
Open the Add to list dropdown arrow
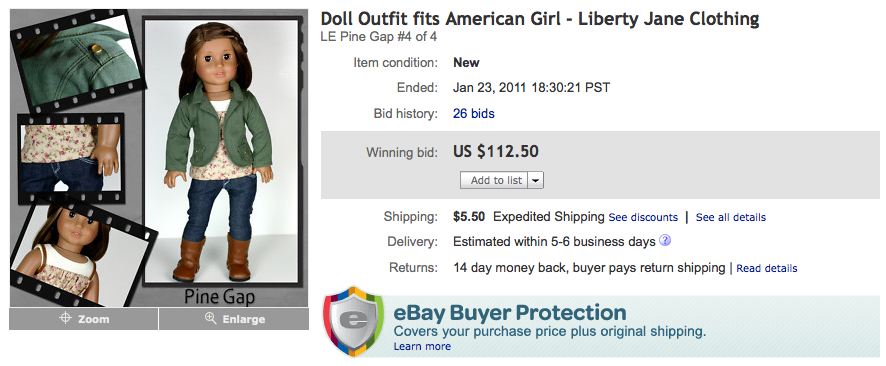pyautogui.click(x=536, y=180)
